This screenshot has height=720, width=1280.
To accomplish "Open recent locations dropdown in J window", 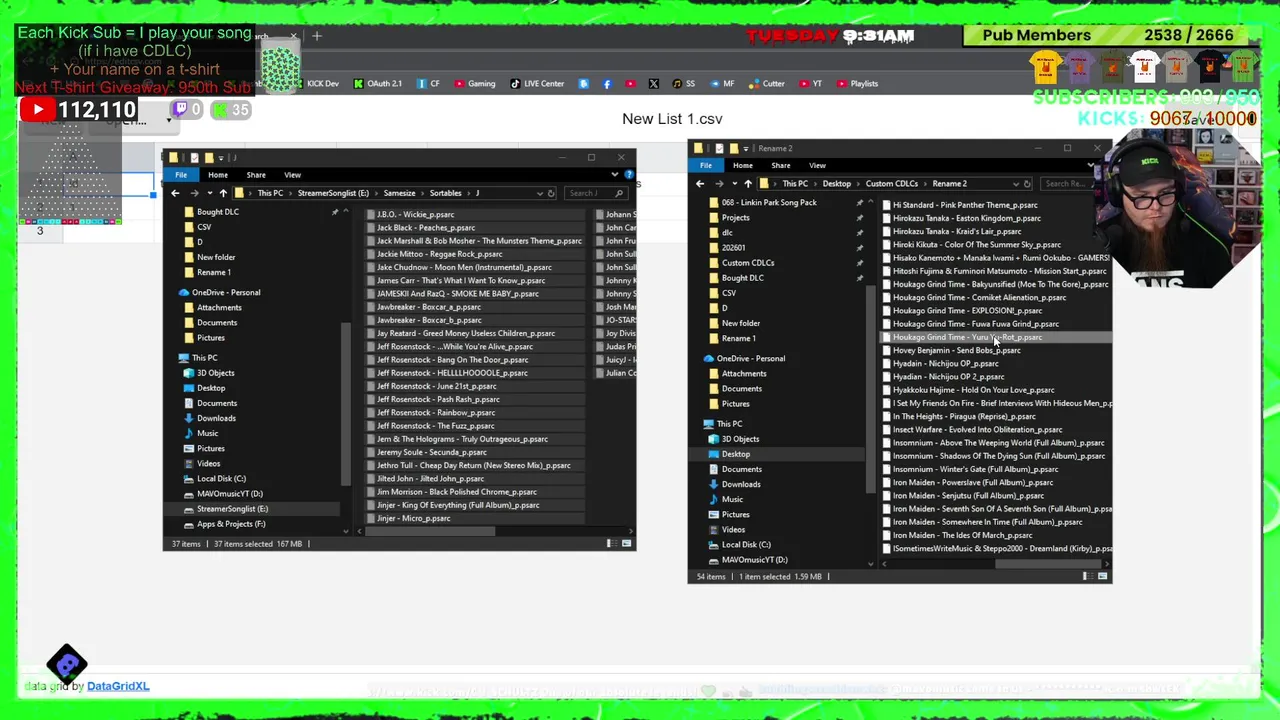I will pos(209,193).
